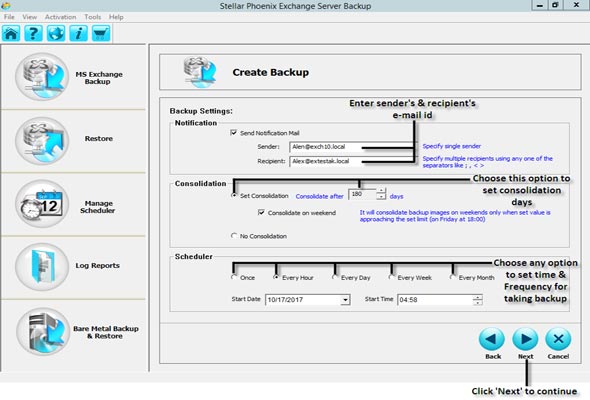
Task: Click the 'Consolidate after' label
Action: (x=319, y=196)
